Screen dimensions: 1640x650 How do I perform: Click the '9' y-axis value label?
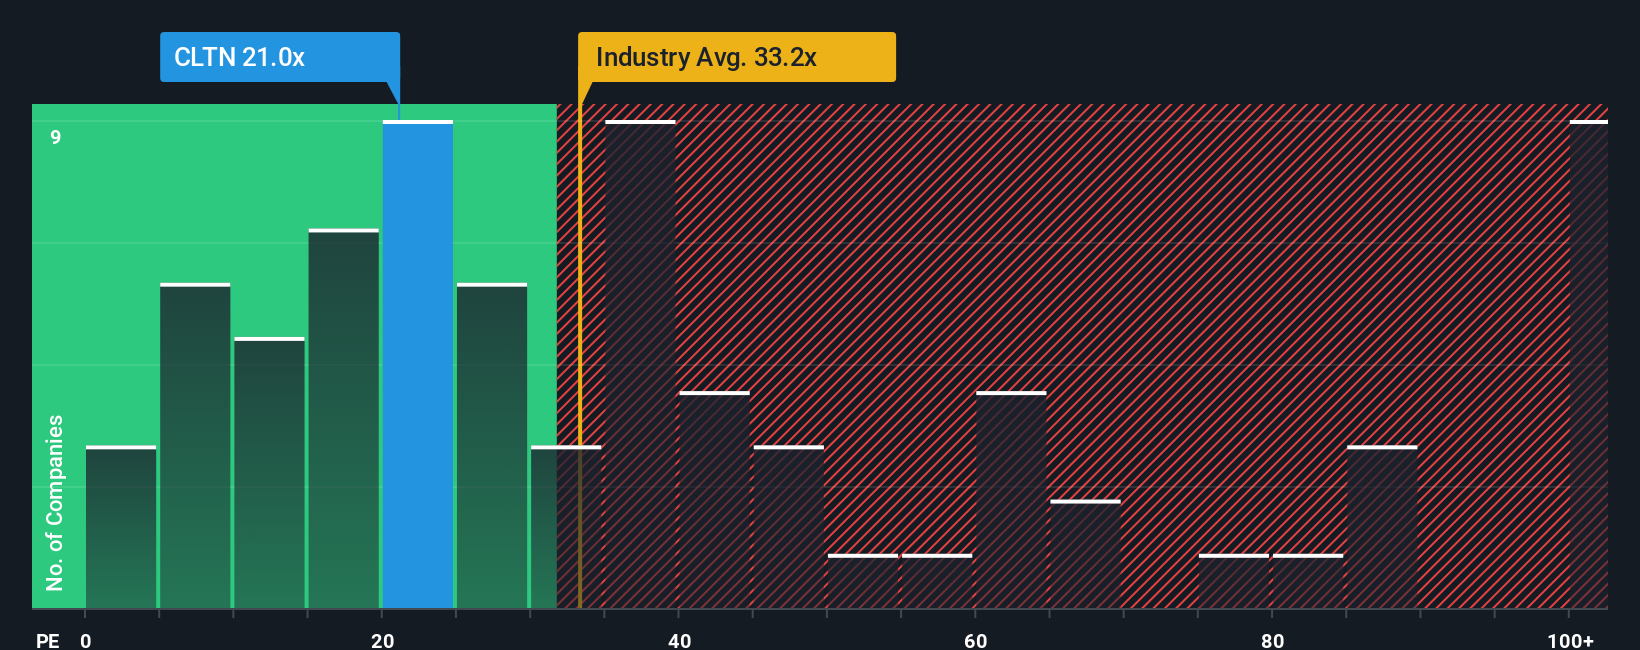click(x=56, y=137)
